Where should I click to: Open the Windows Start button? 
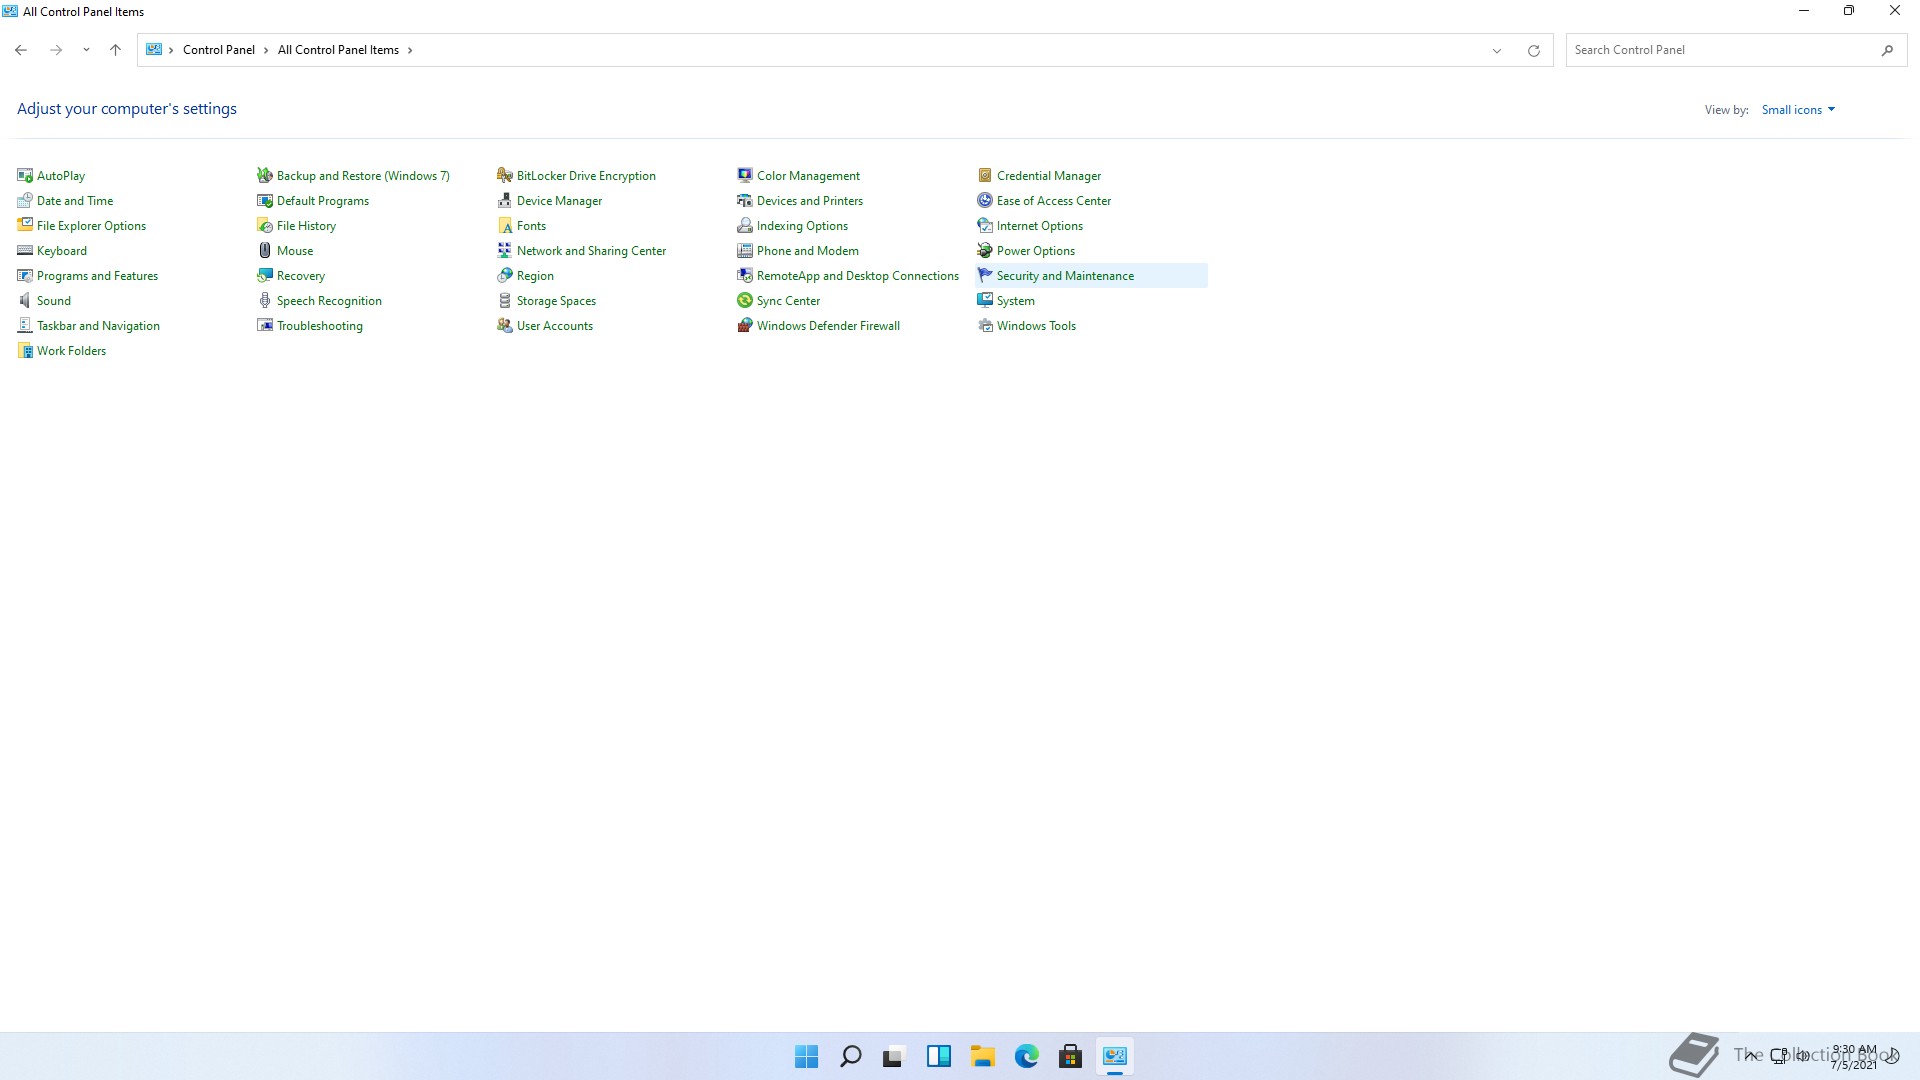pyautogui.click(x=806, y=1057)
